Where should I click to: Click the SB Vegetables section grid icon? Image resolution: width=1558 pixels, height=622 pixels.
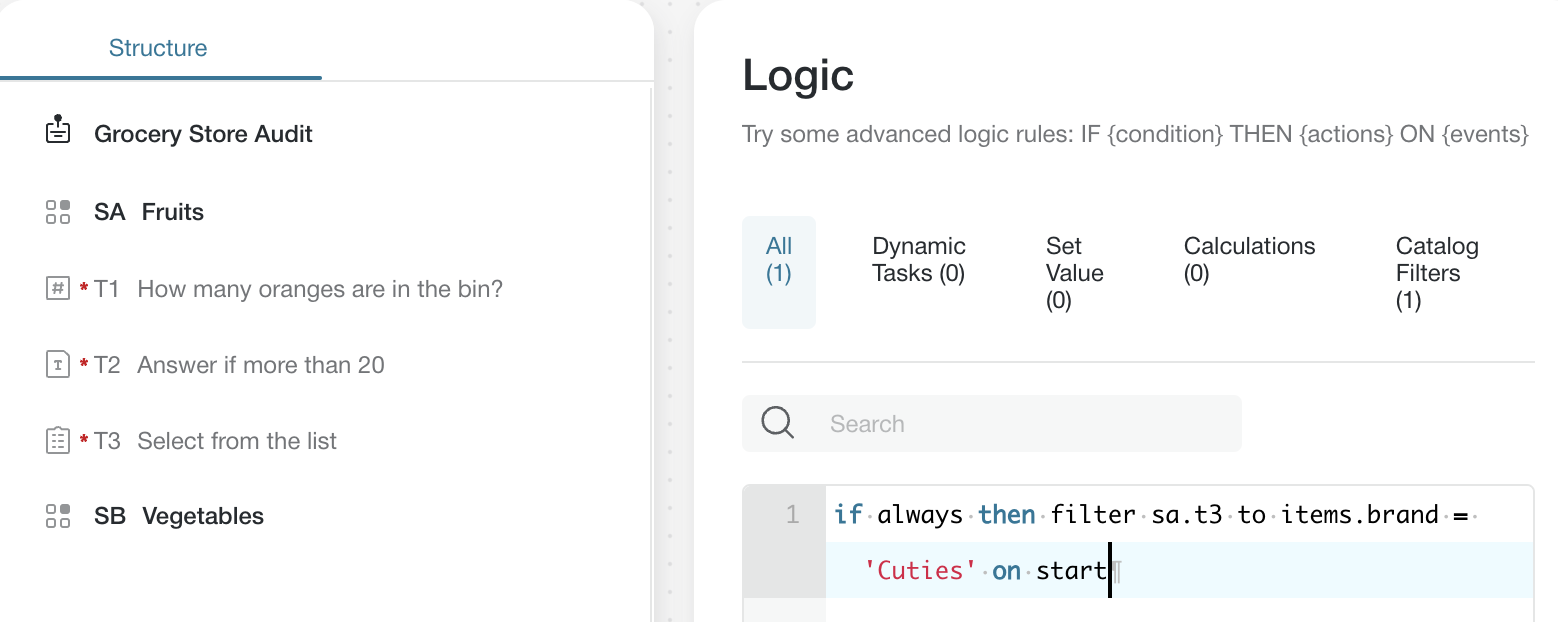click(58, 516)
